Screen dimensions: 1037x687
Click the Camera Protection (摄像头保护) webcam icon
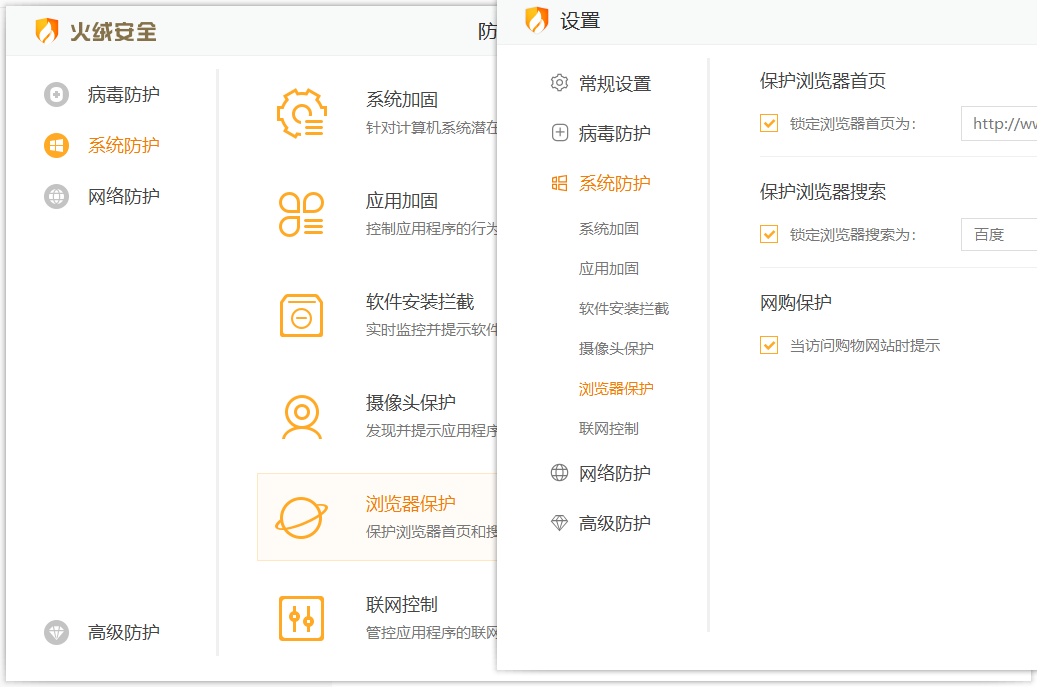[x=300, y=416]
